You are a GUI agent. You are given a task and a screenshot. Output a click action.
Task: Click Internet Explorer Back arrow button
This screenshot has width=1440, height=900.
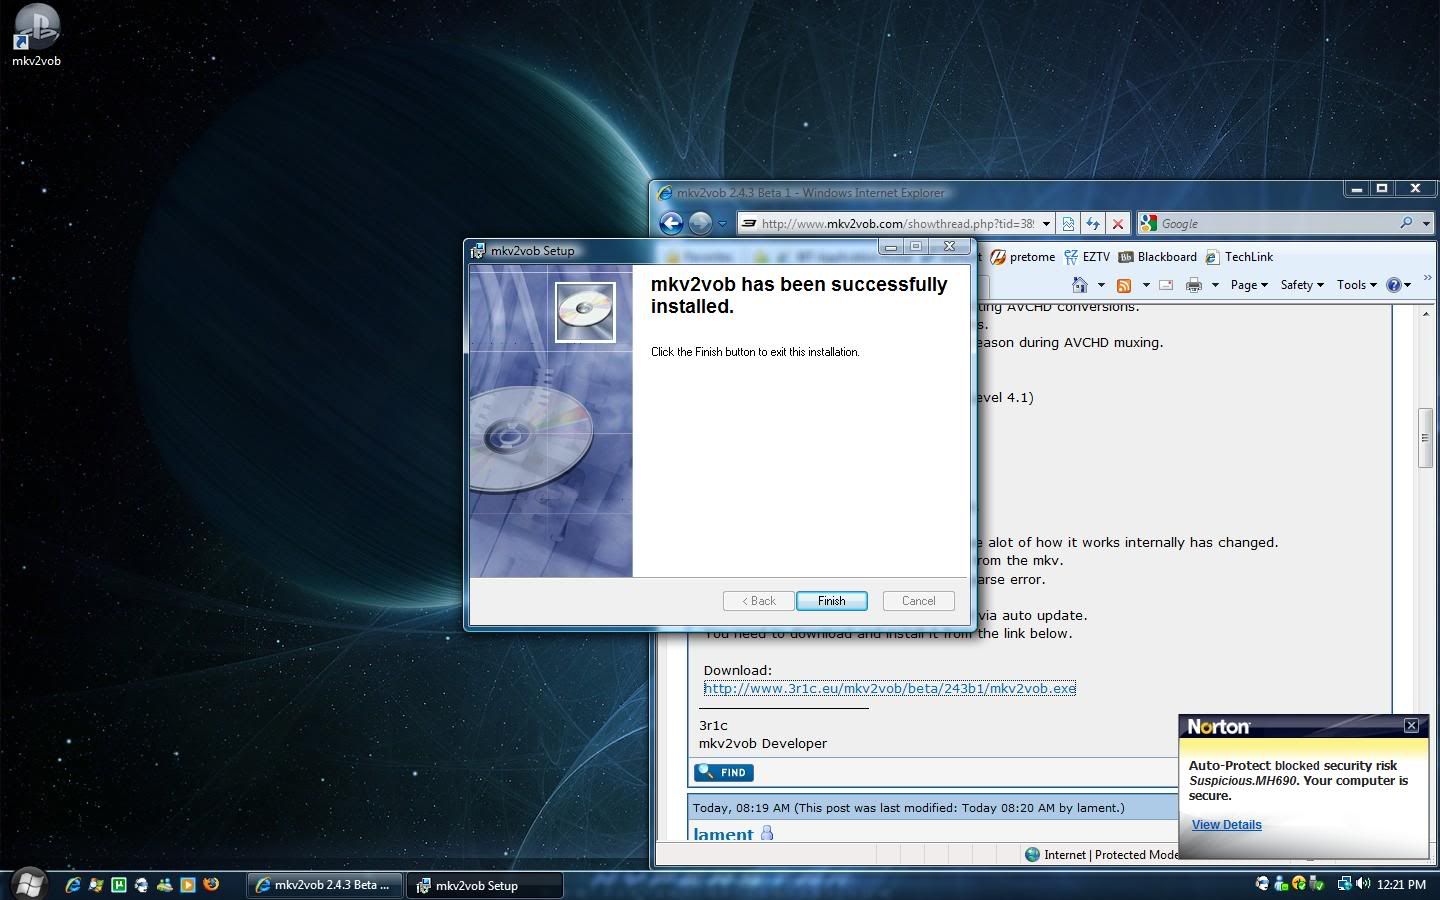tap(672, 223)
